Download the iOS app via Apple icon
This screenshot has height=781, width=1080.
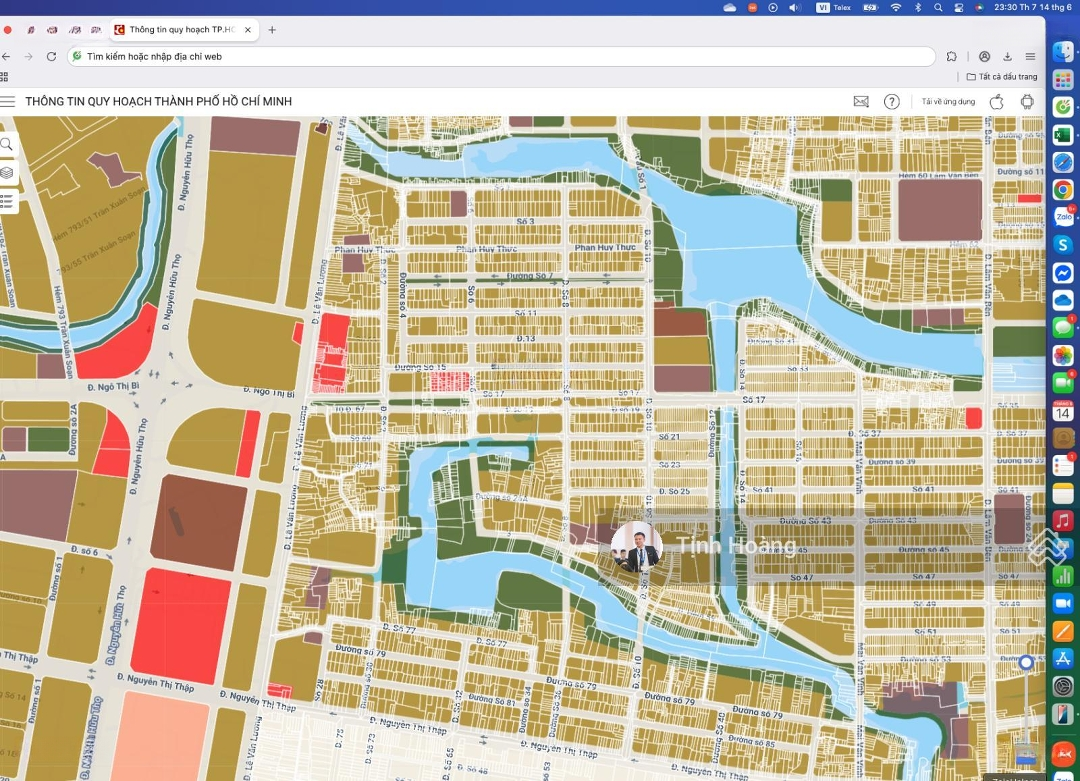point(996,101)
